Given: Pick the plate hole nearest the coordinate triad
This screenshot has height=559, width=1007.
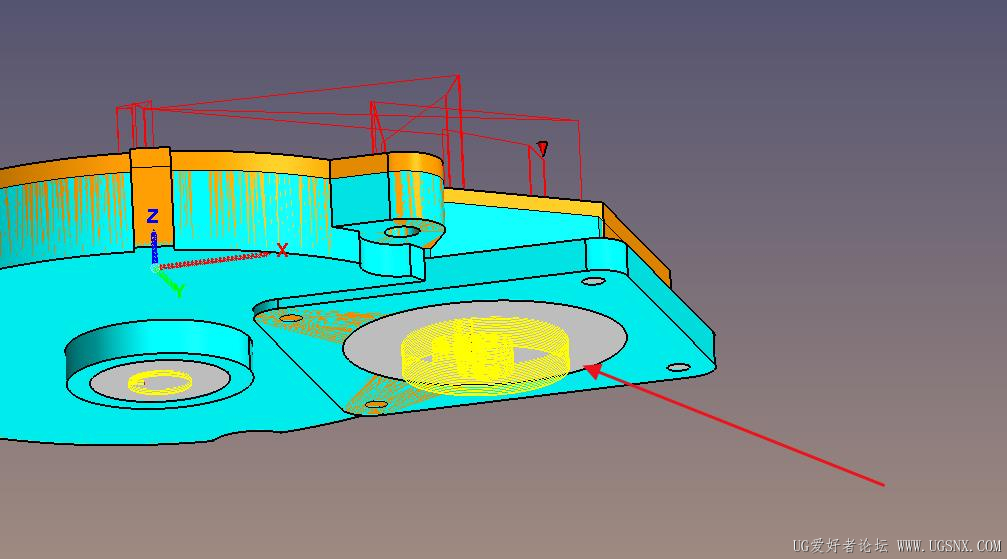Looking at the screenshot, I should pyautogui.click(x=291, y=318).
